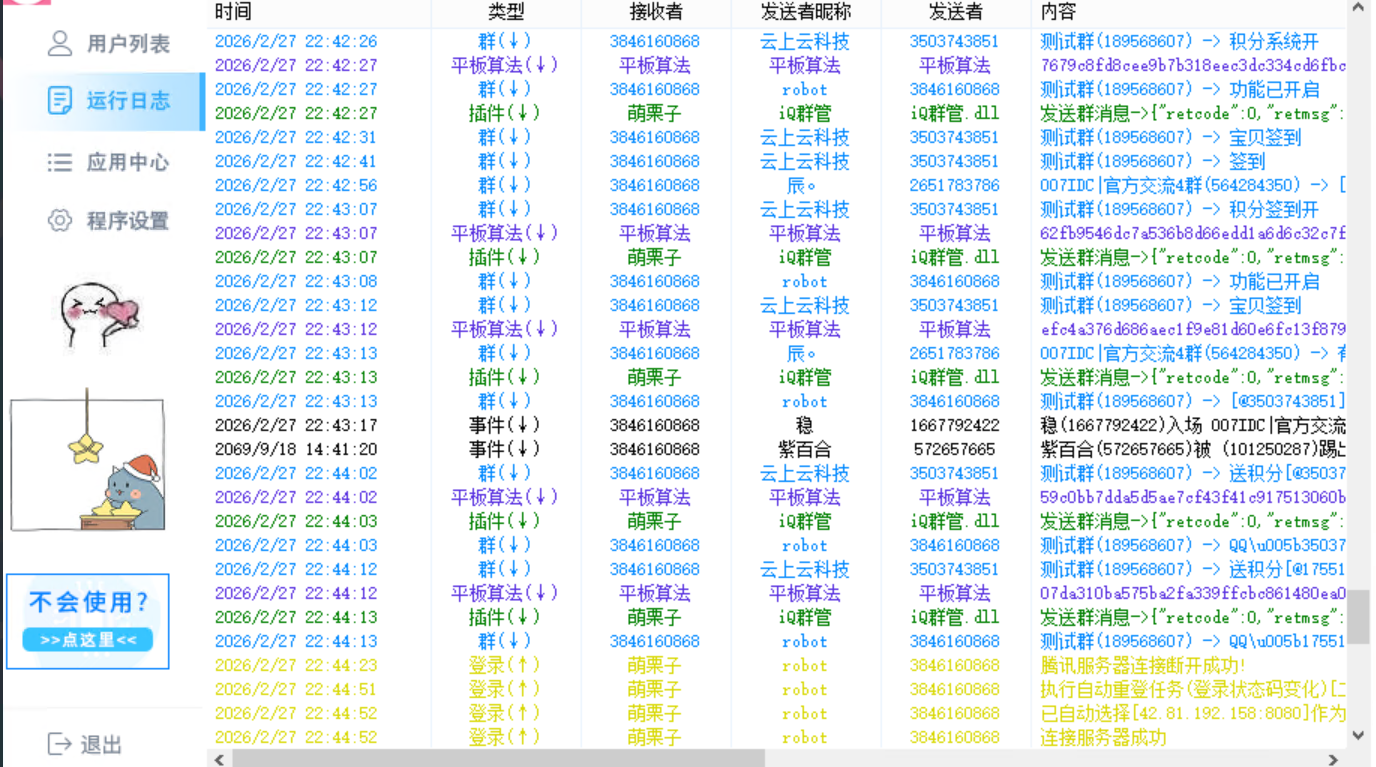Sort by the 类型 column header
1376x767 pixels.
(x=506, y=12)
